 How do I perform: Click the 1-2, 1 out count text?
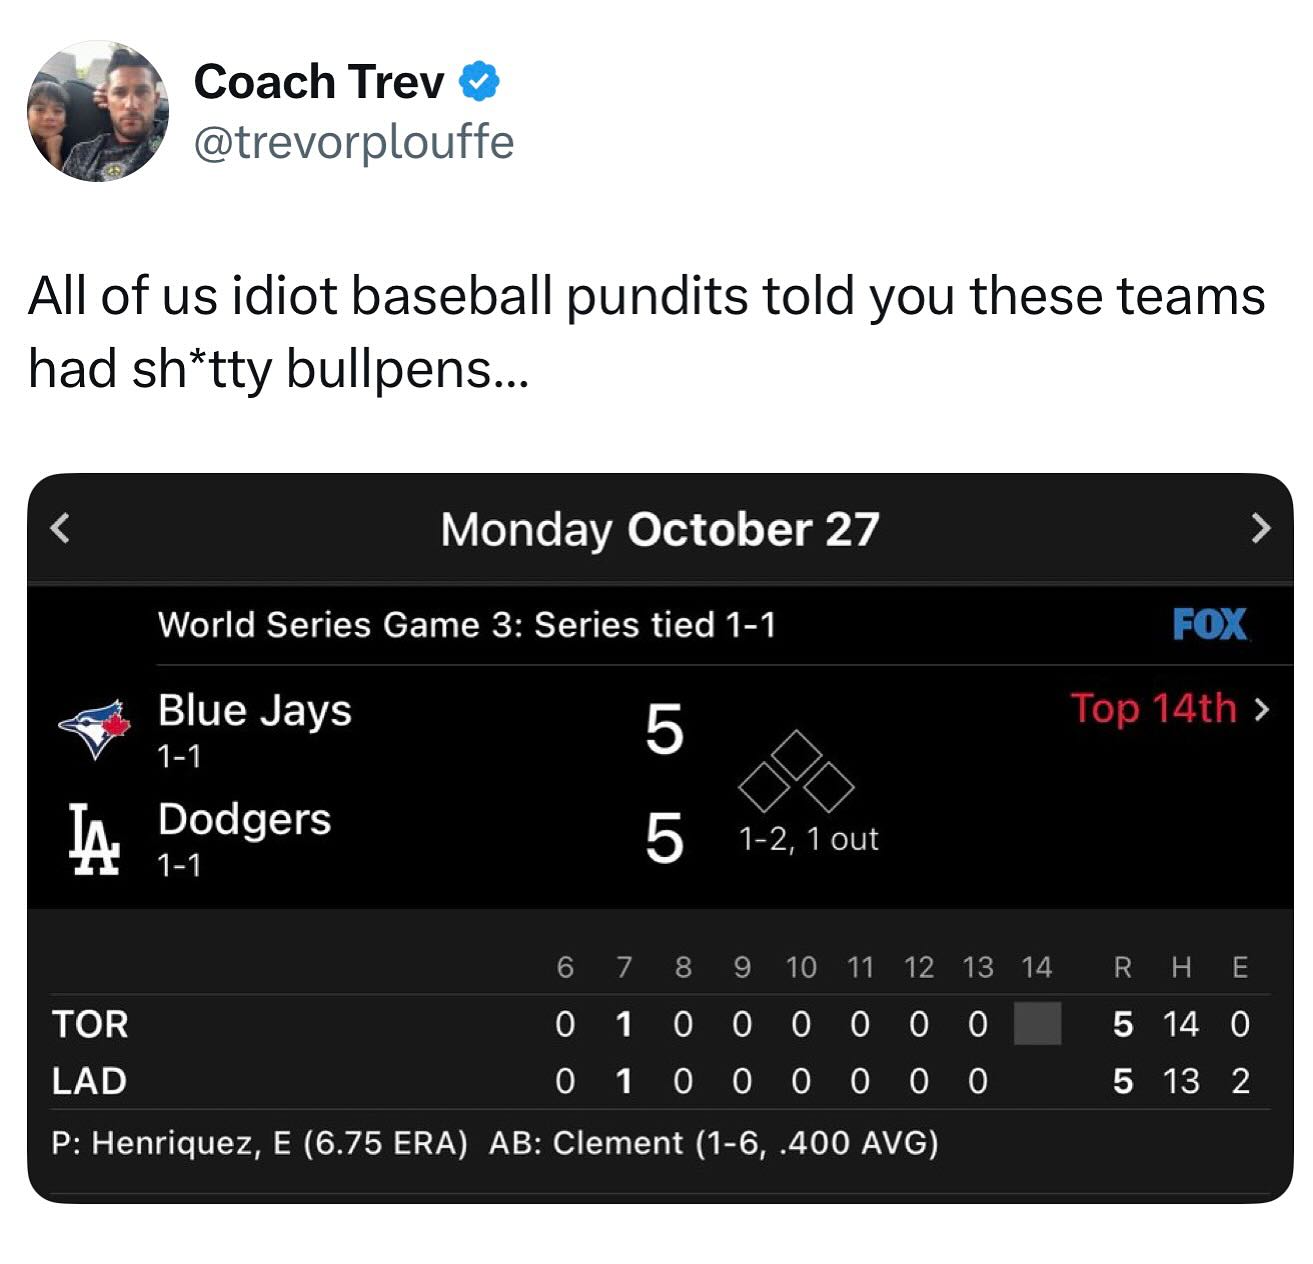point(808,839)
